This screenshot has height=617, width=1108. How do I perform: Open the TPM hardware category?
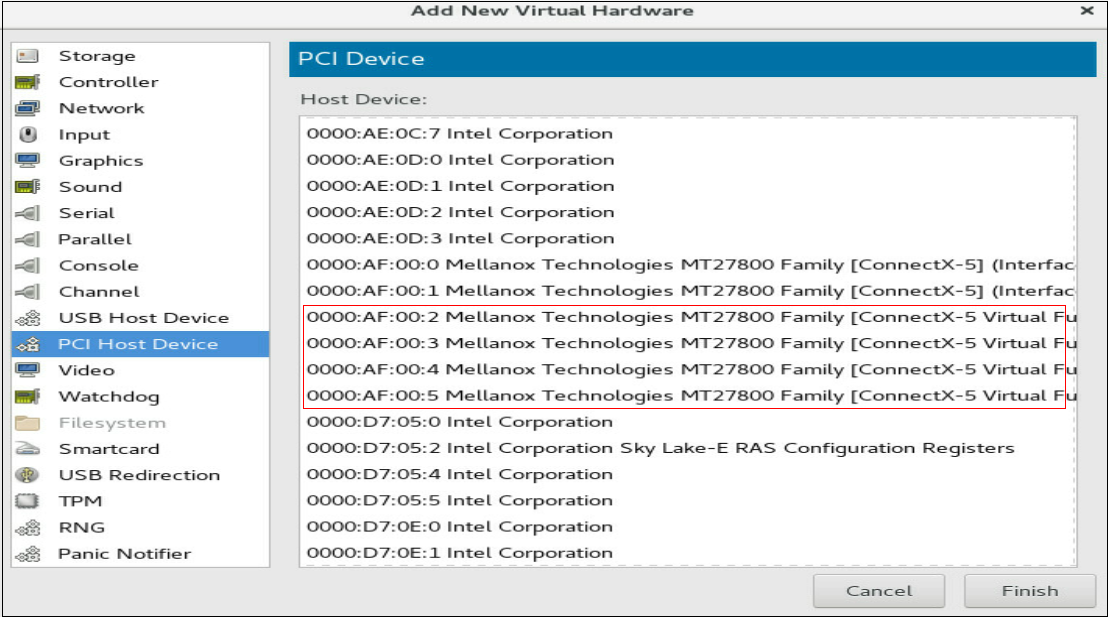(140, 501)
